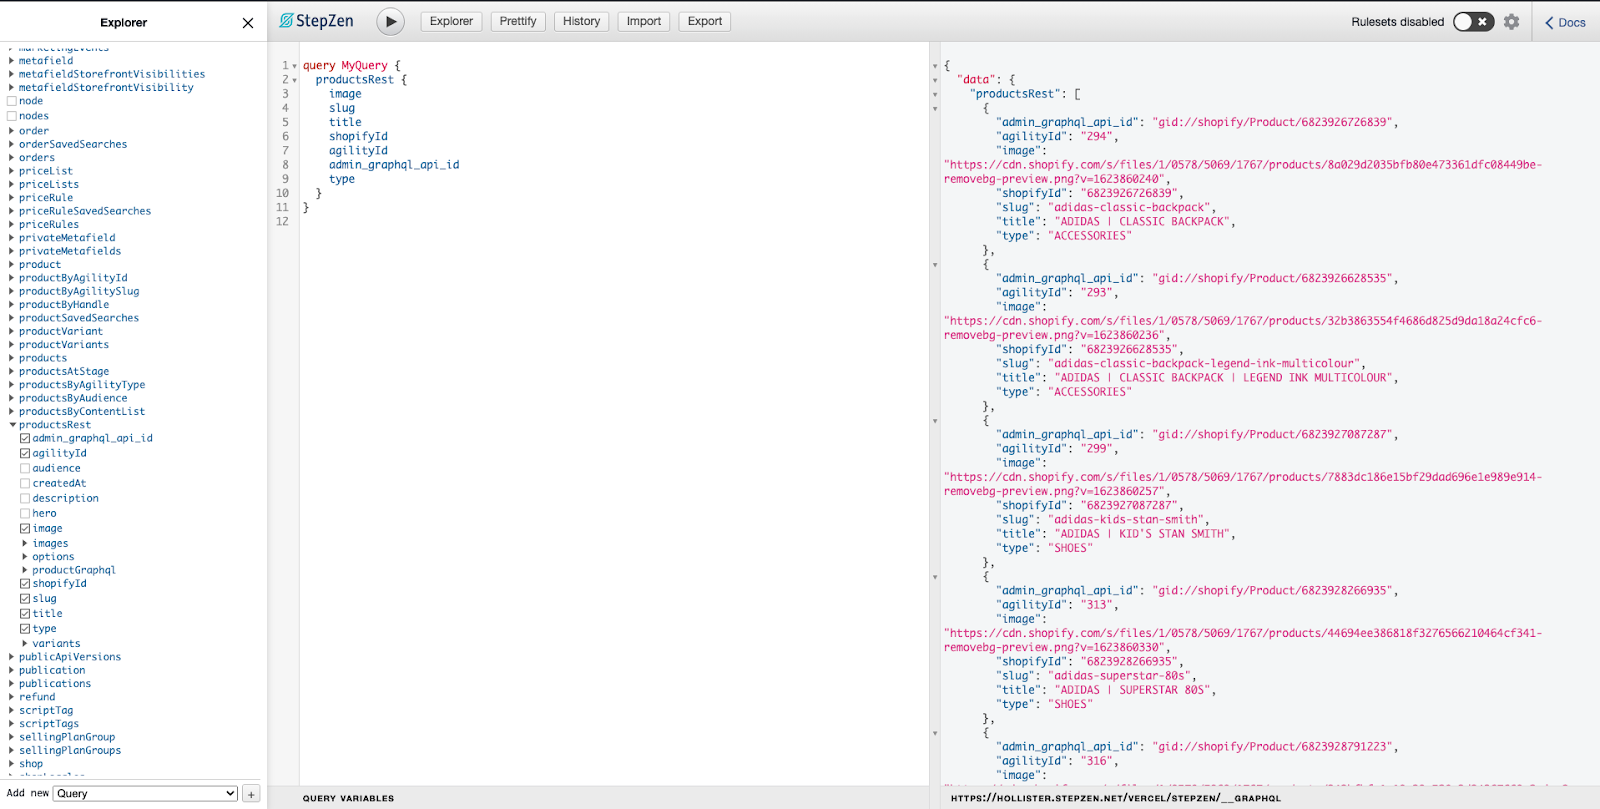
Task: Uncheck the title field checkbox
Action: click(25, 613)
